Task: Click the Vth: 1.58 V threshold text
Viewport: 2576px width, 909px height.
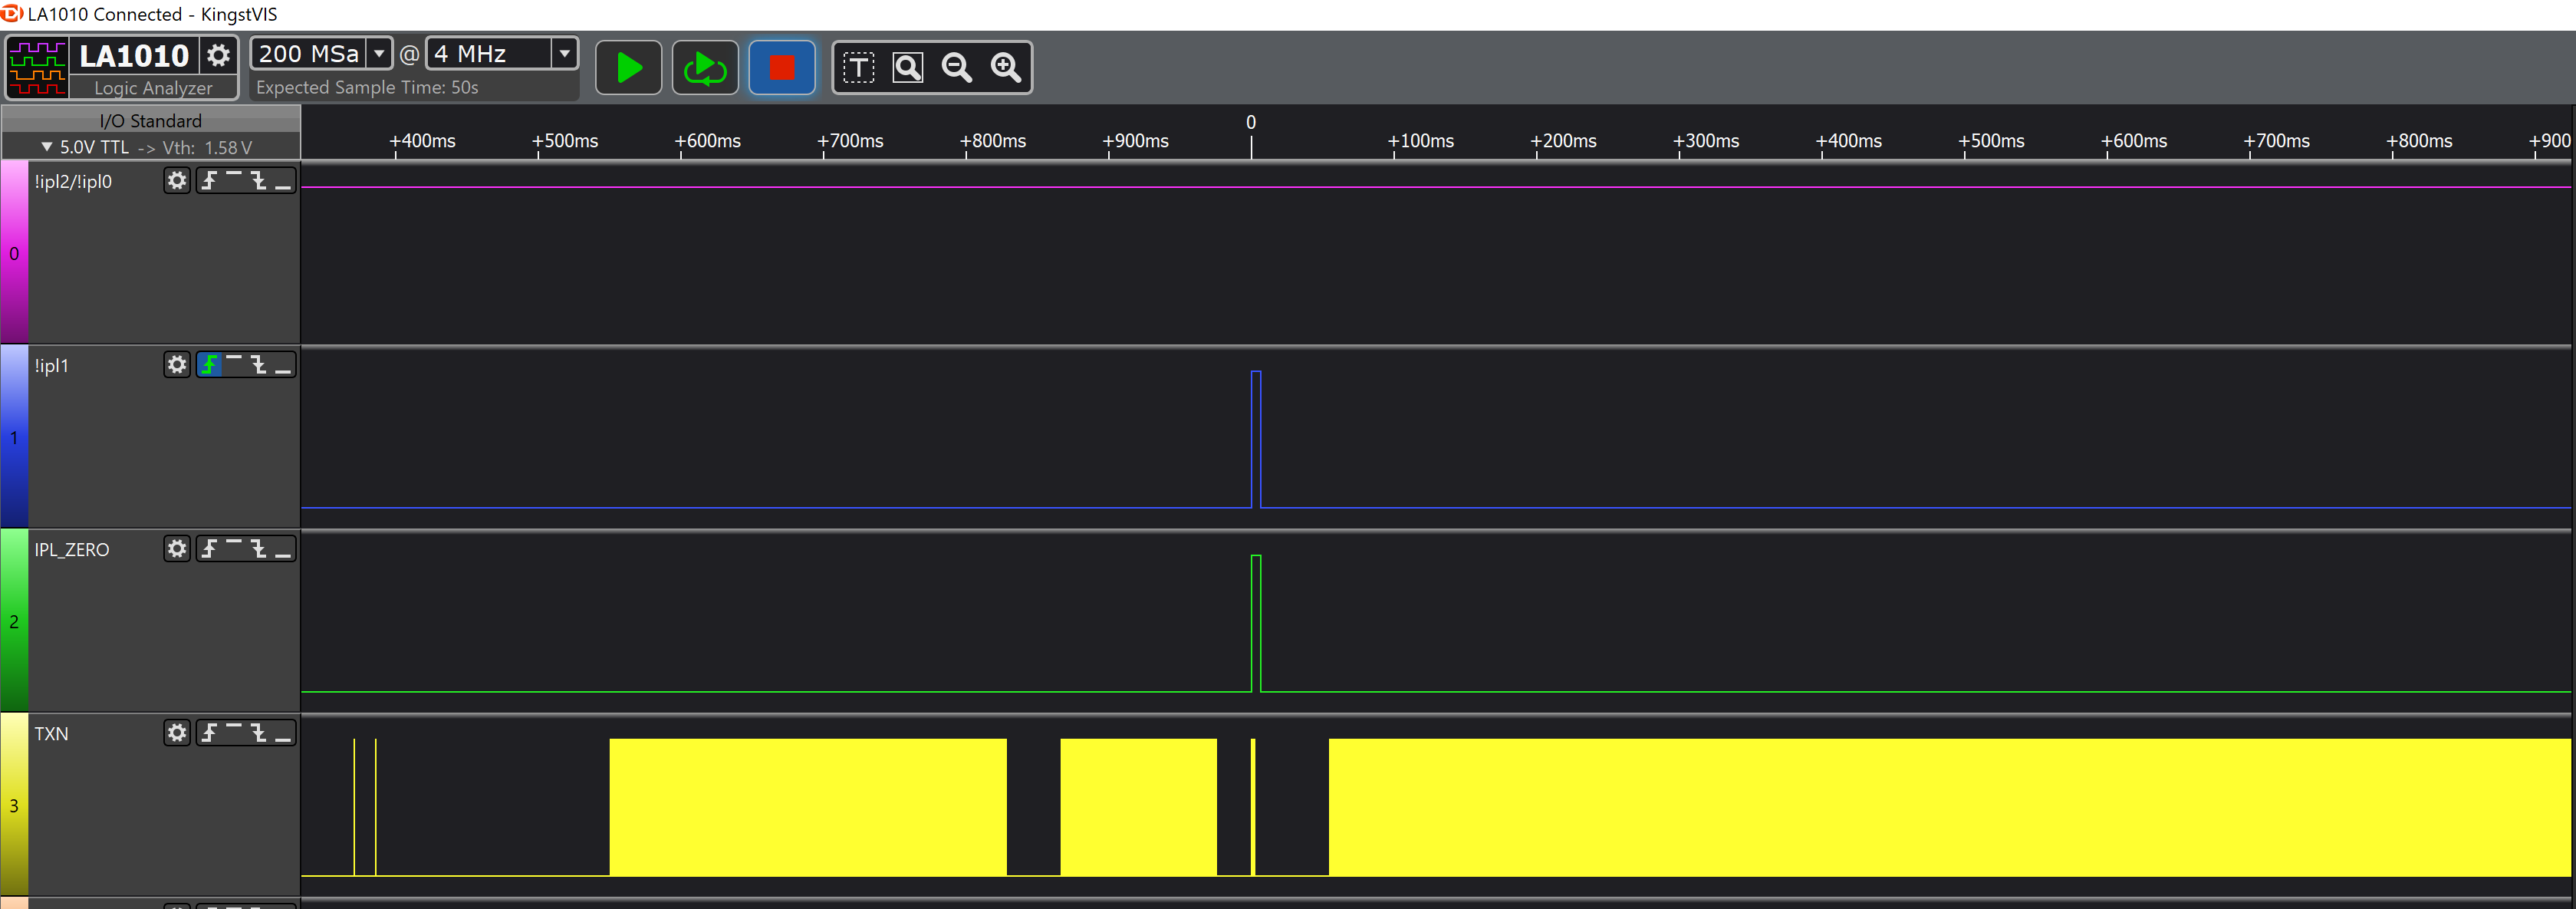Action: pyautogui.click(x=207, y=147)
